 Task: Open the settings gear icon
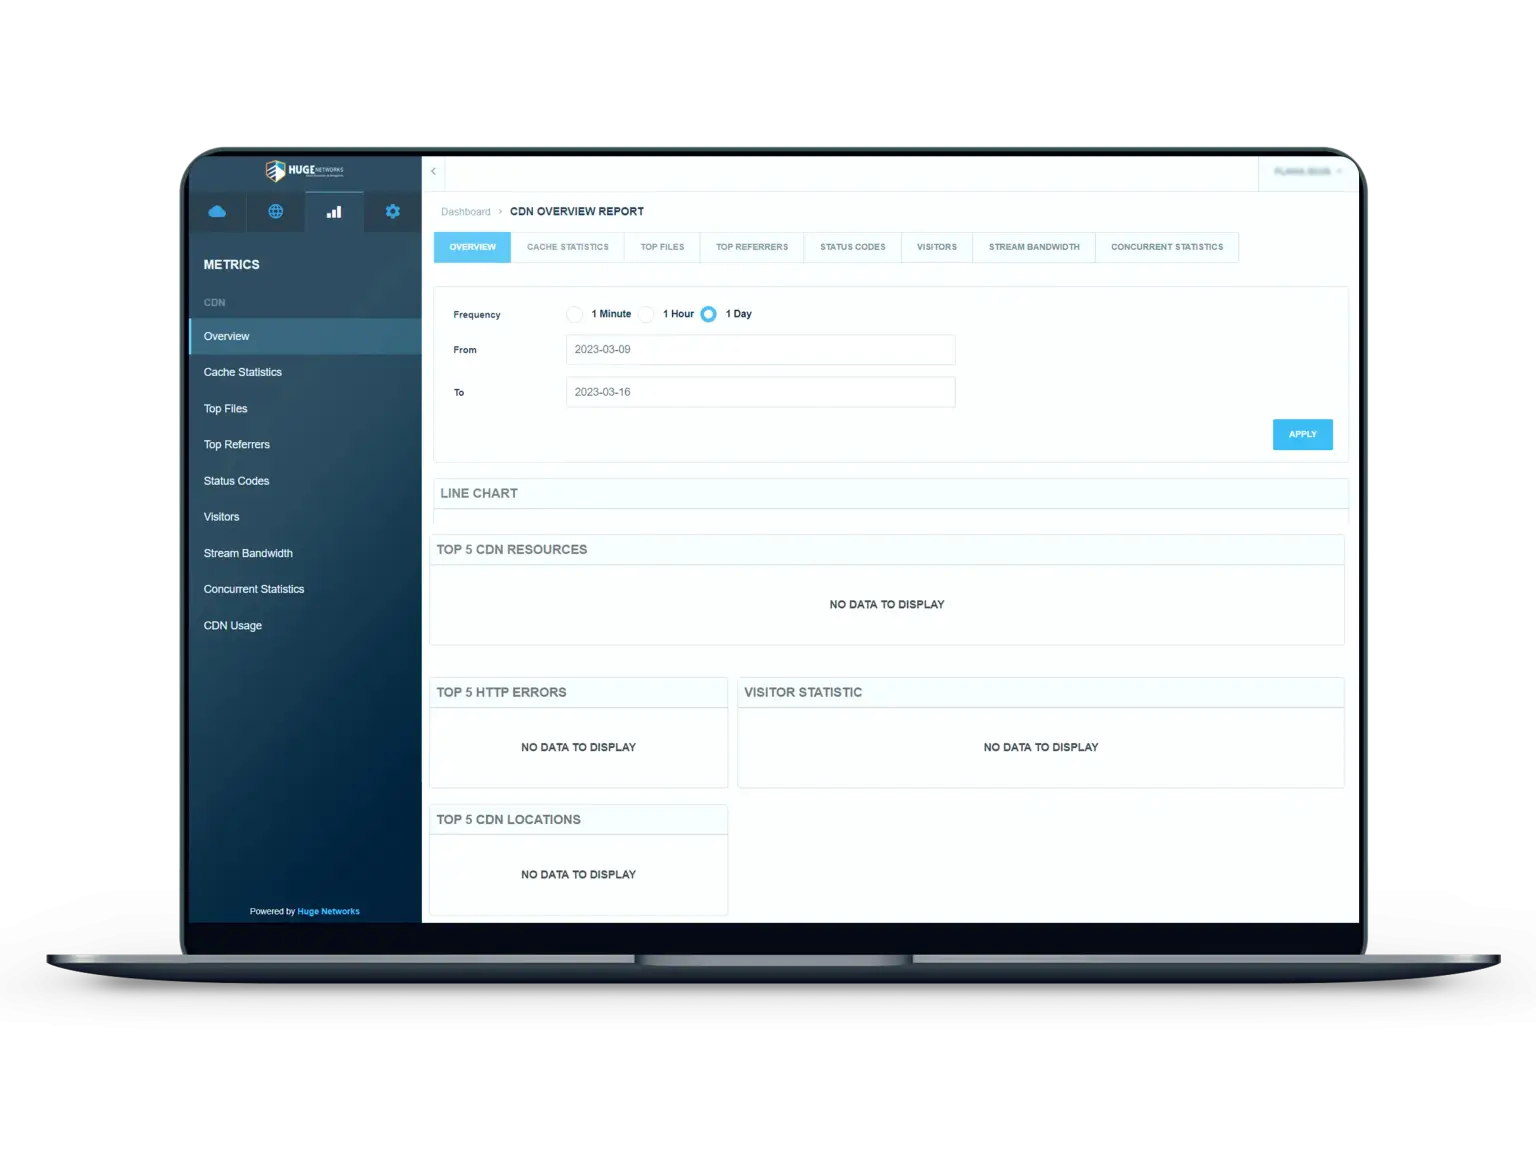point(392,212)
